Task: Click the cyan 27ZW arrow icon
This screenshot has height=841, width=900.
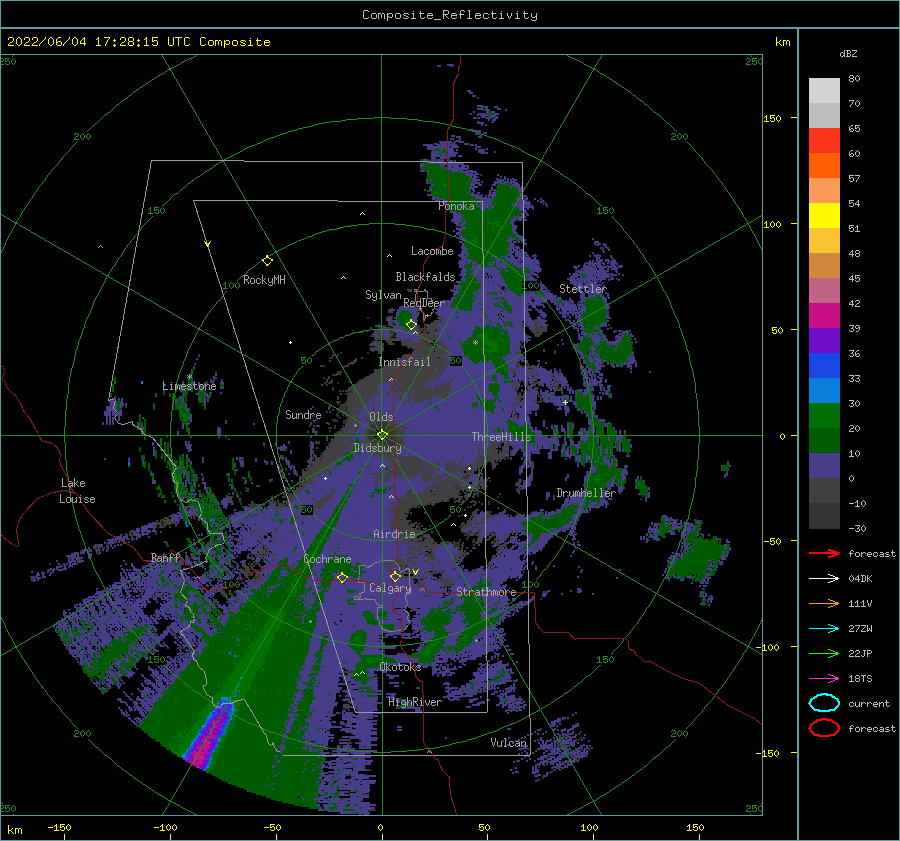Action: pos(824,629)
